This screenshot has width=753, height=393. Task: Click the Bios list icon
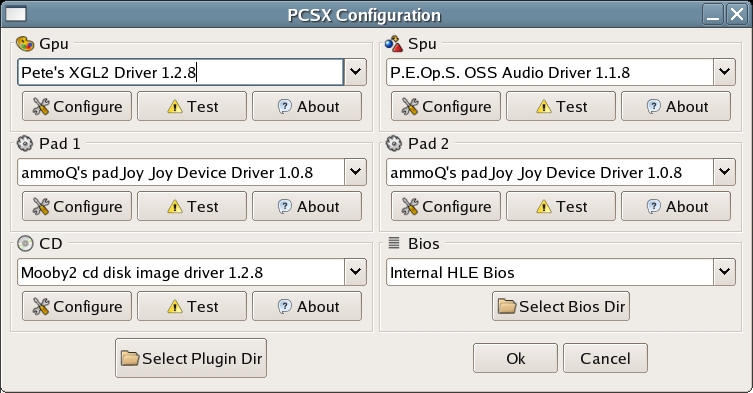394,243
